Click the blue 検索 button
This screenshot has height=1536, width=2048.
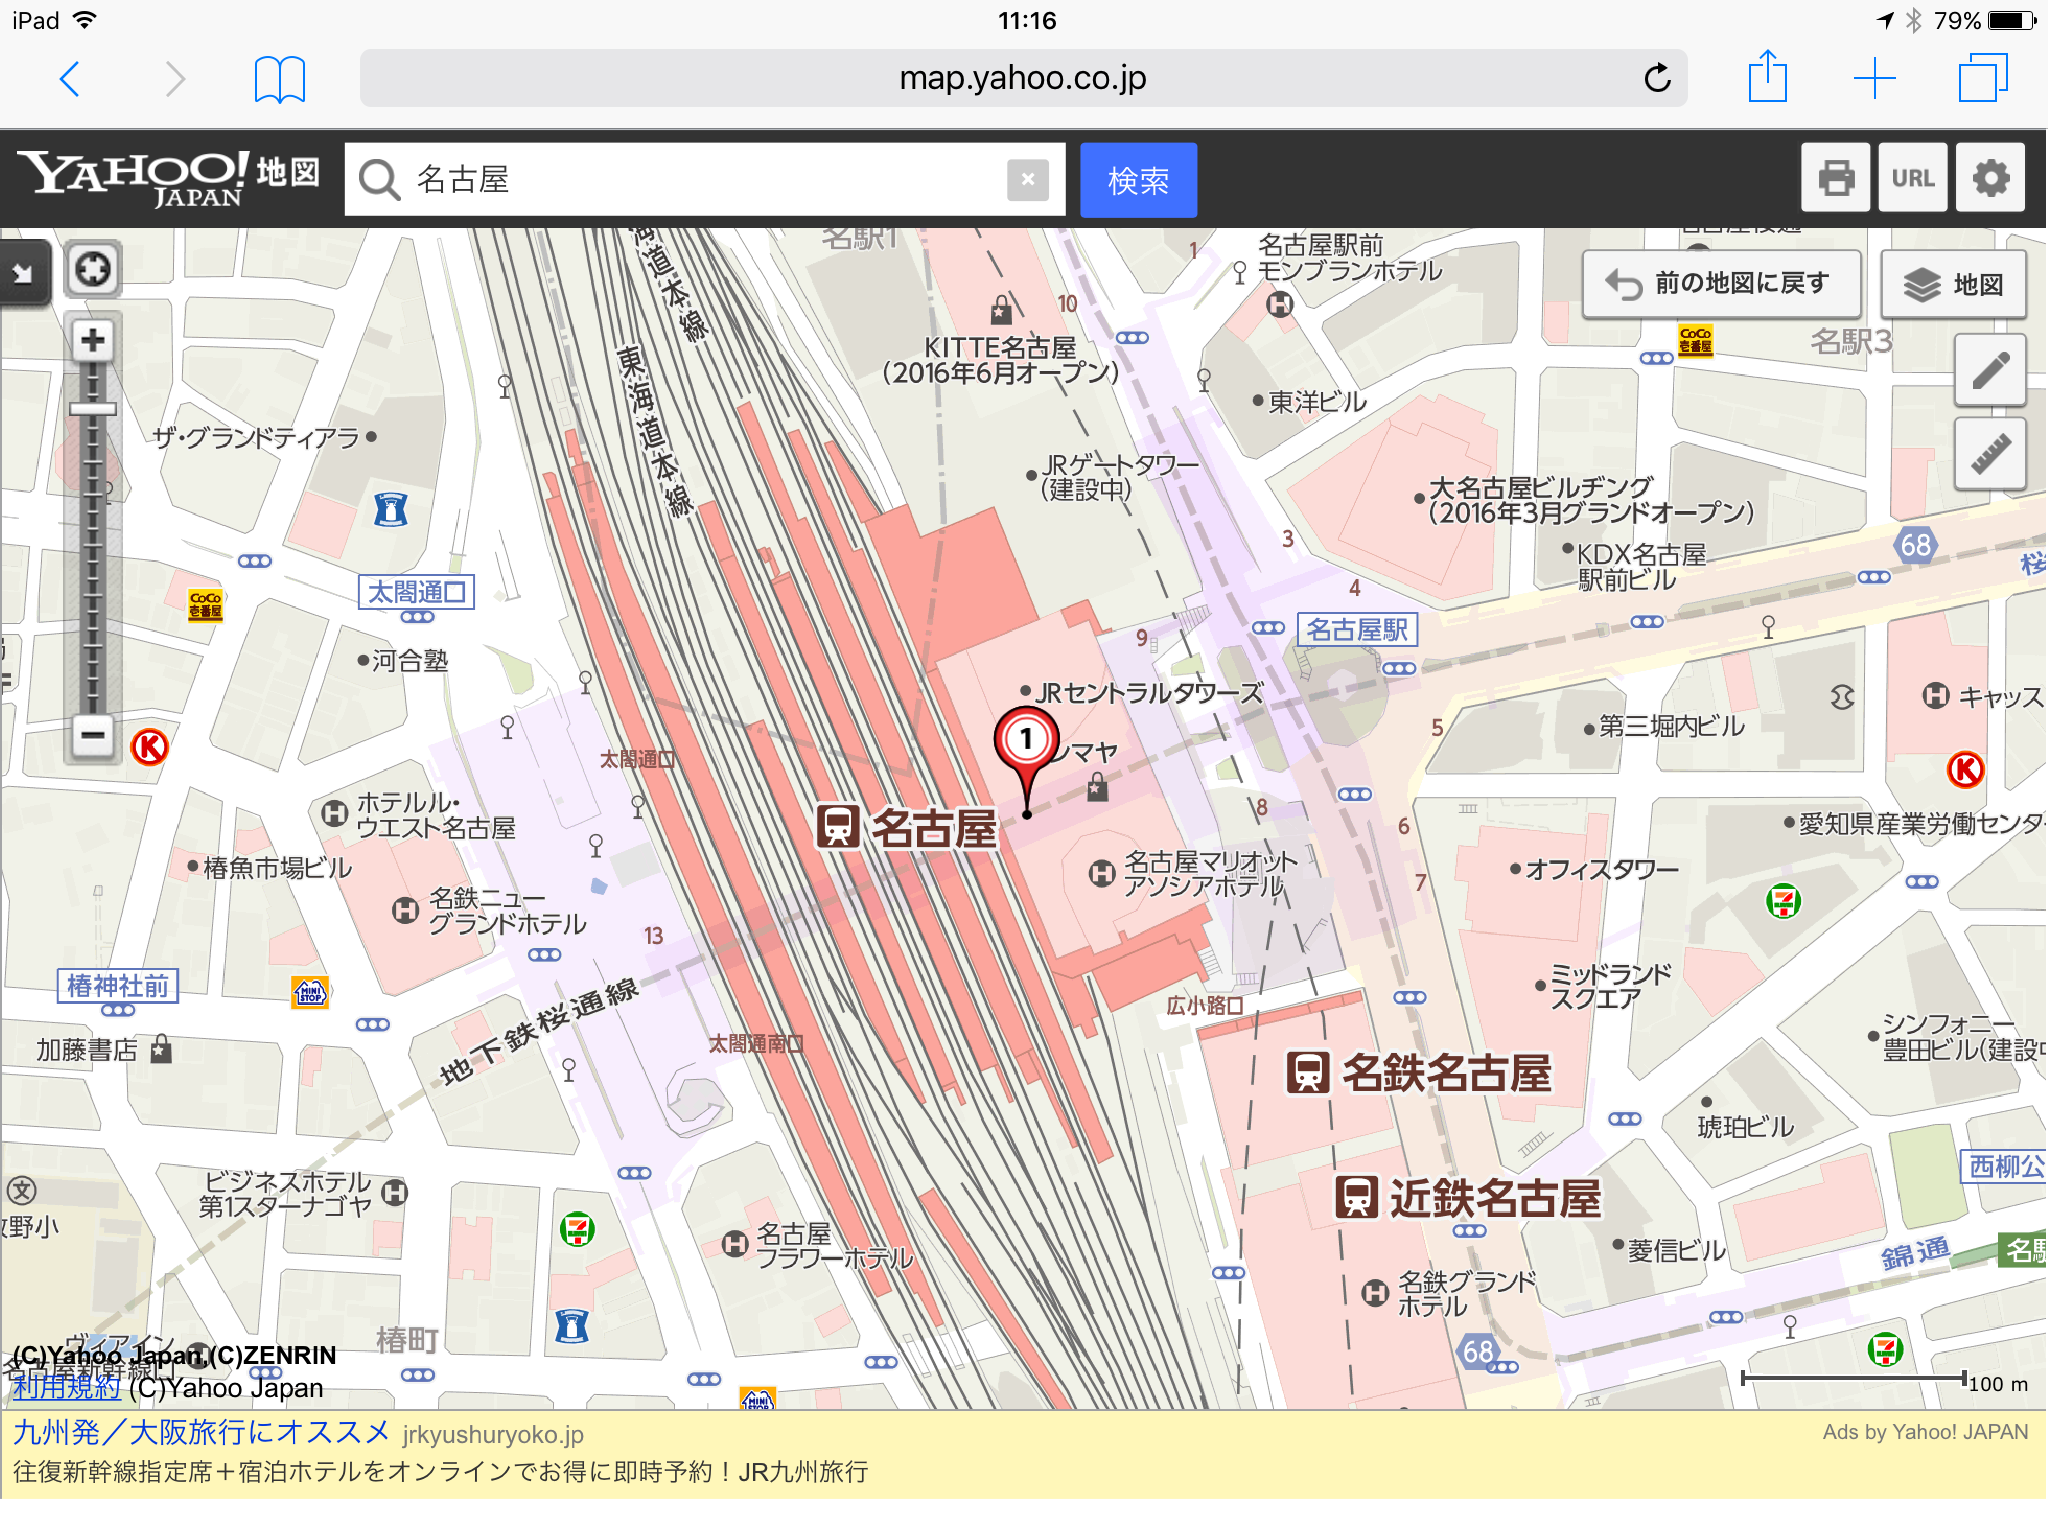click(1138, 180)
